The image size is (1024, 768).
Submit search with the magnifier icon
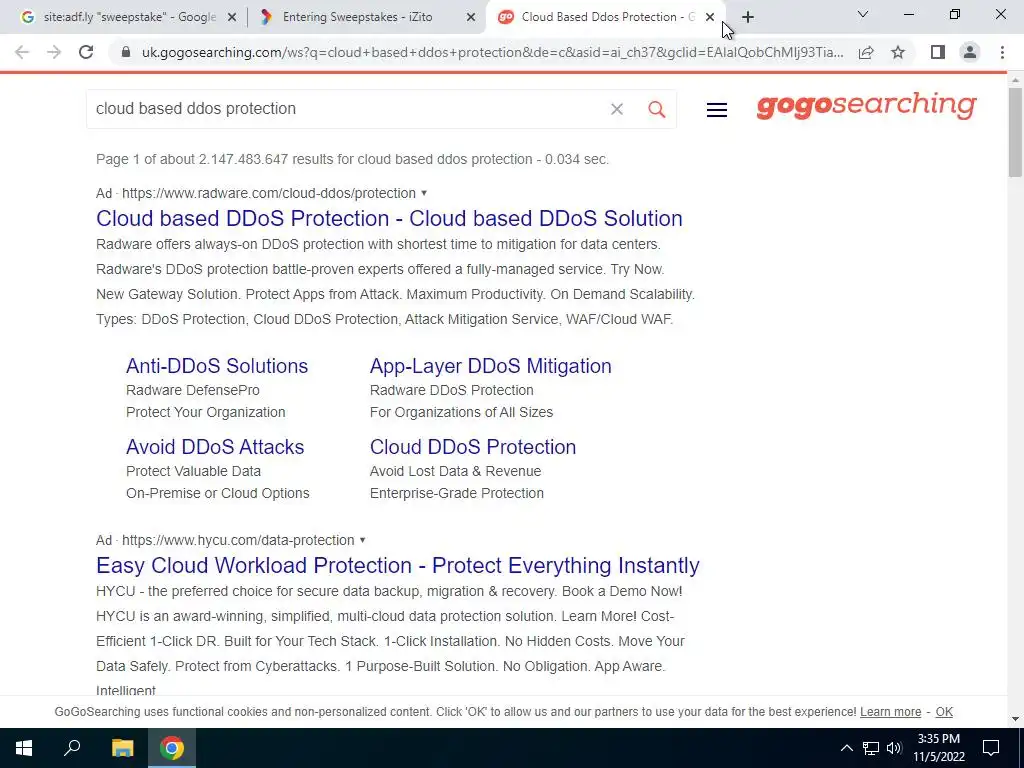tap(656, 109)
